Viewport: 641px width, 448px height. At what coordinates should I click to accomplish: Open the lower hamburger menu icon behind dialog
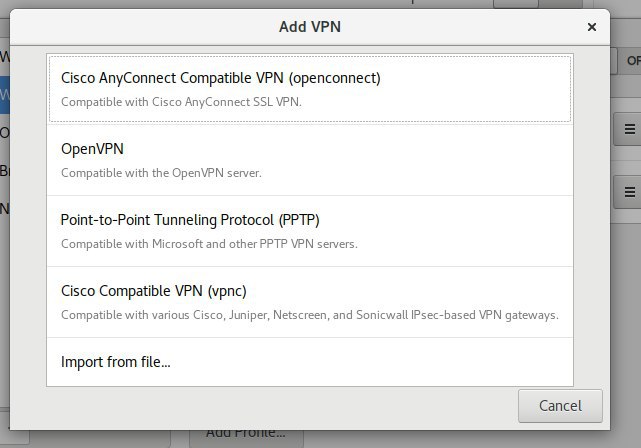tap(630, 192)
